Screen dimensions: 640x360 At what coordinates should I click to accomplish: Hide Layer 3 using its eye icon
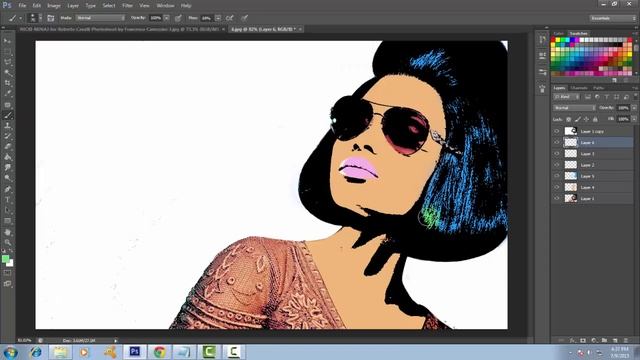pos(557,153)
